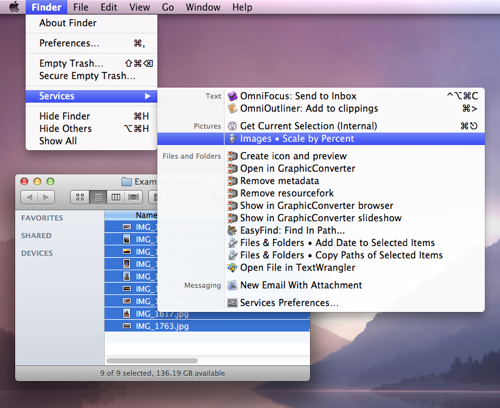Click the horizontal scrollbar in Finder window
Image resolution: width=500 pixels, height=408 pixels.
pyautogui.click(x=152, y=361)
